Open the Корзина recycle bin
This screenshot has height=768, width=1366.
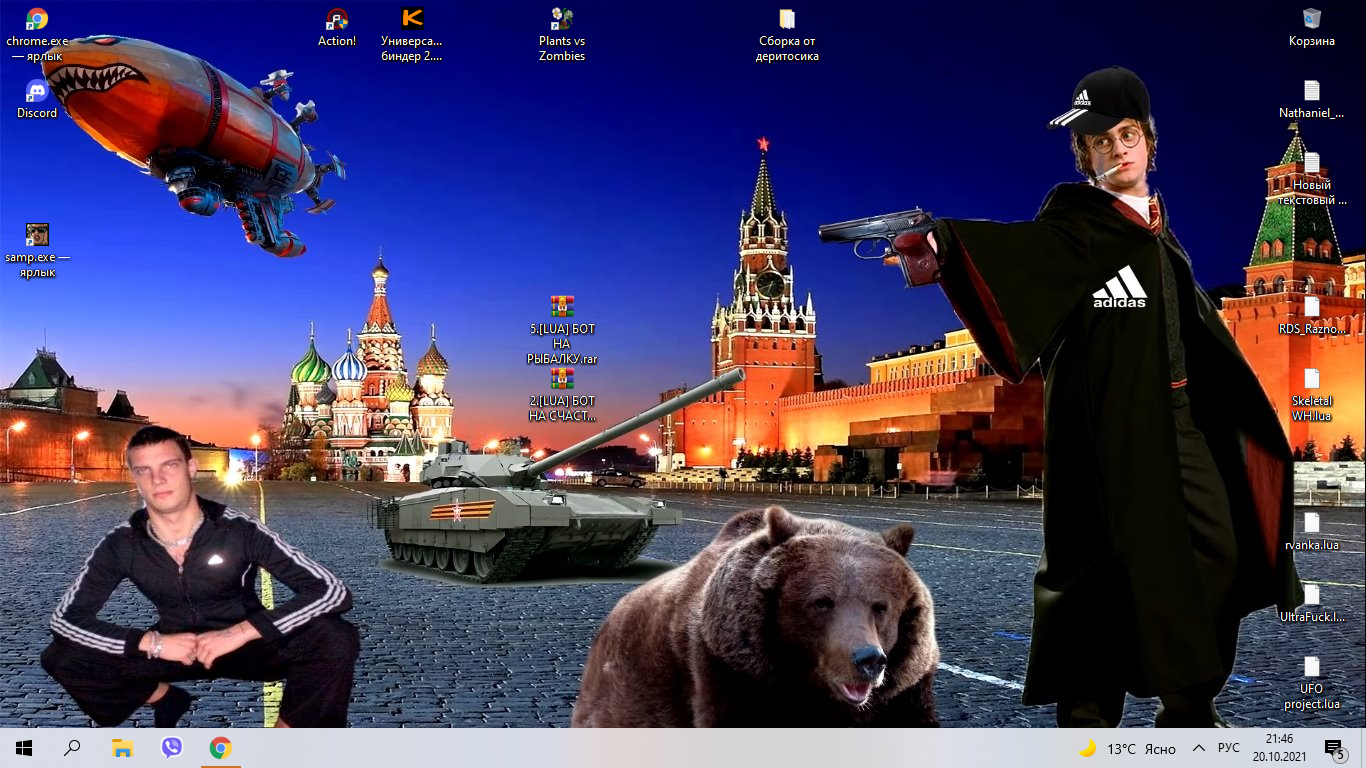1311,19
